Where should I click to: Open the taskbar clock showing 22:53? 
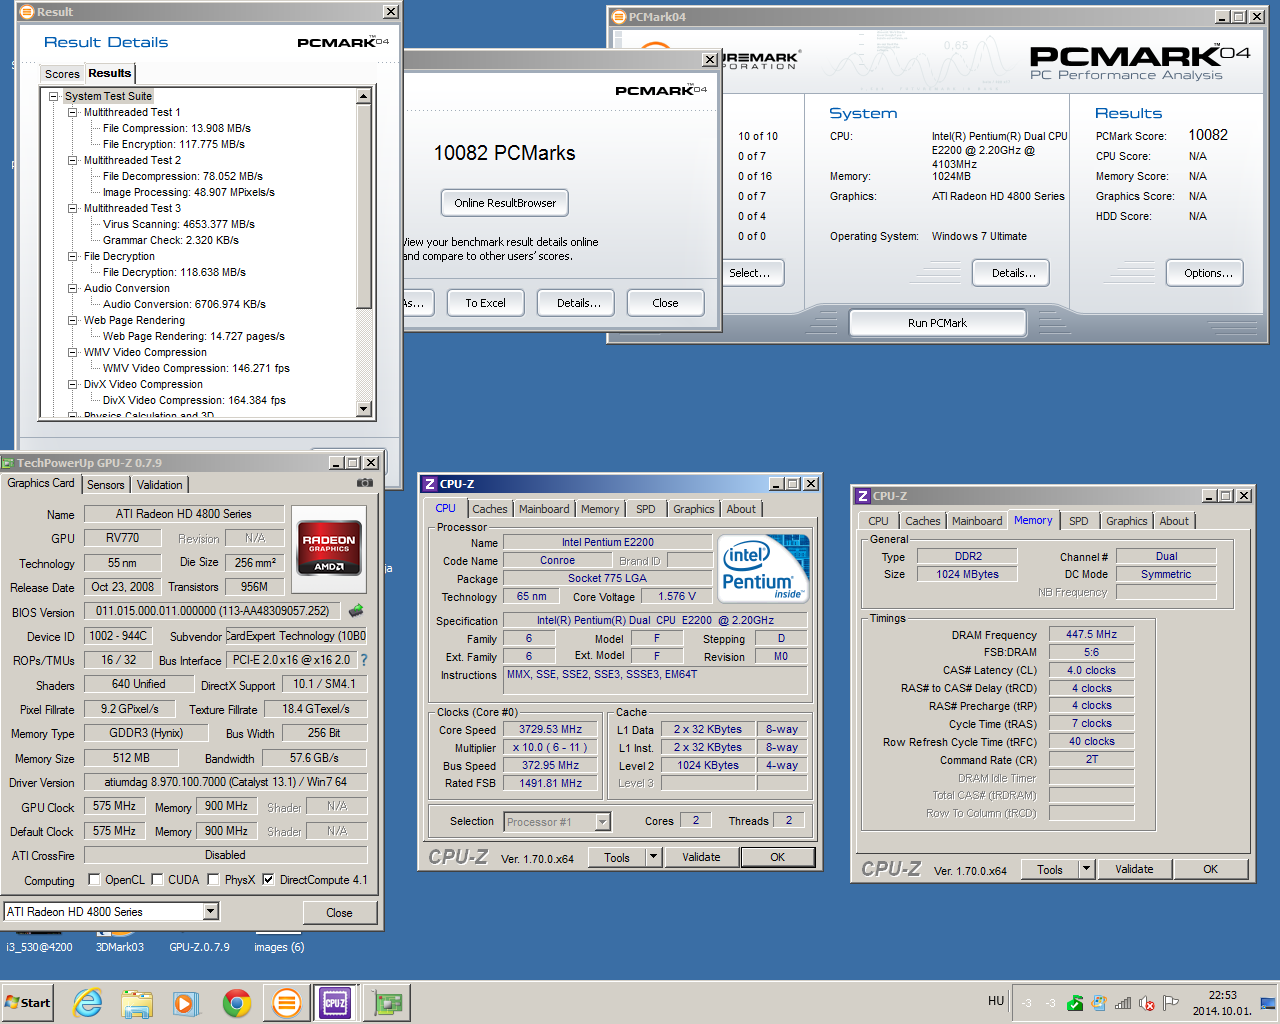click(x=1222, y=1003)
